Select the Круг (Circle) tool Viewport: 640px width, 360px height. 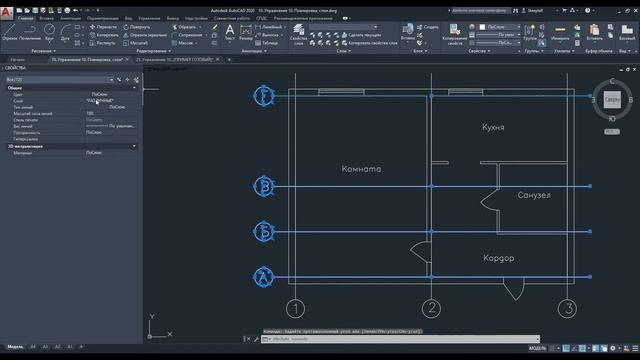[49, 32]
